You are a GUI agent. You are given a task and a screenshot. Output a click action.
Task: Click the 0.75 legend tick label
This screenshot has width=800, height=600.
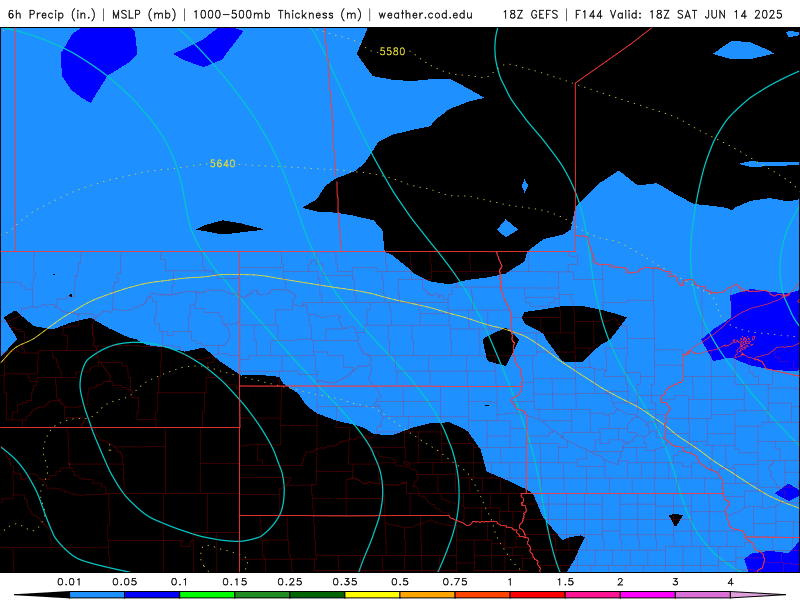pyautogui.click(x=455, y=582)
